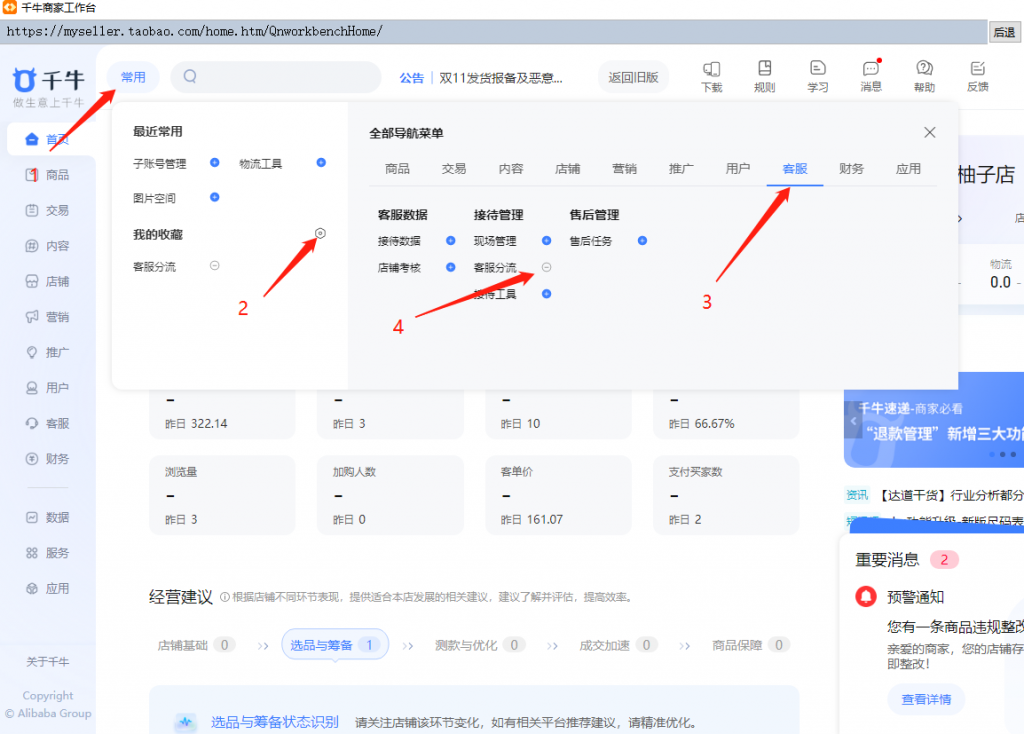Click the 反馈 (Feedback) icon
This screenshot has height=734, width=1024.
(977, 75)
